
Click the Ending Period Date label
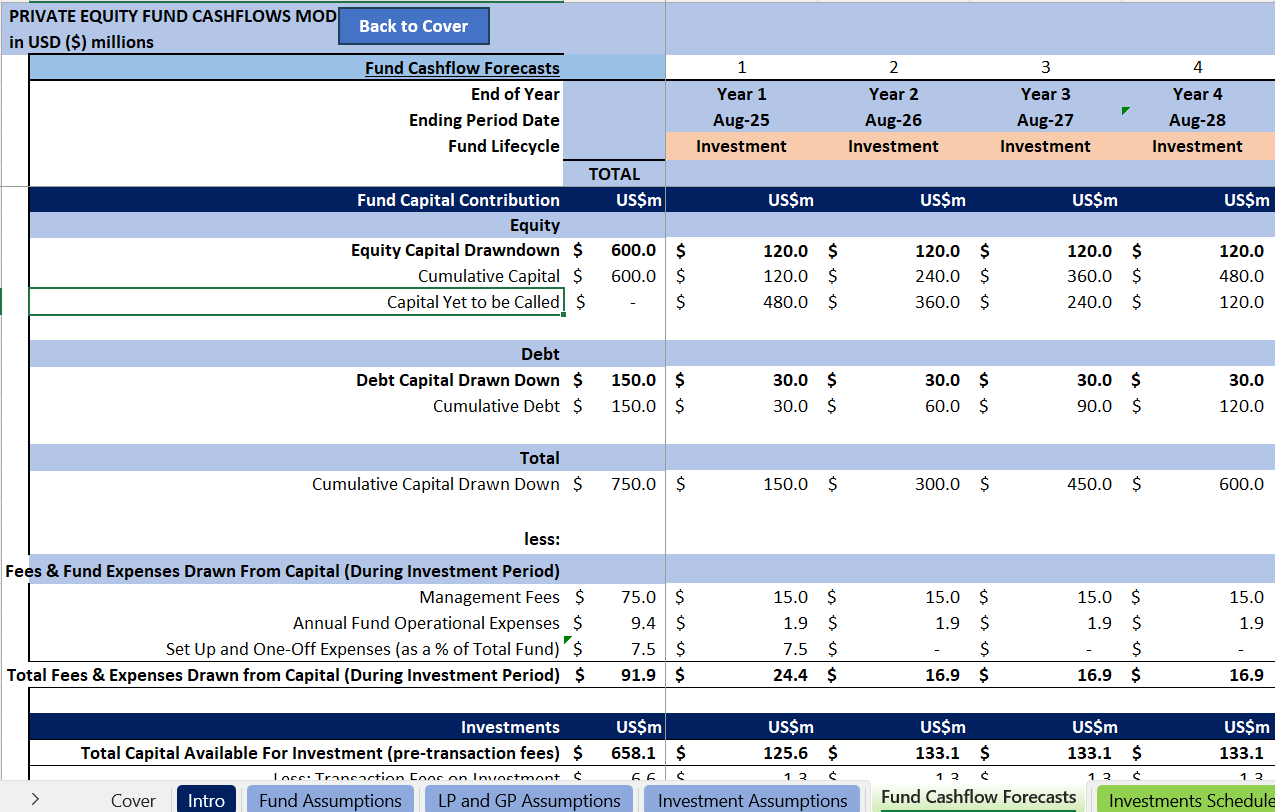484,120
